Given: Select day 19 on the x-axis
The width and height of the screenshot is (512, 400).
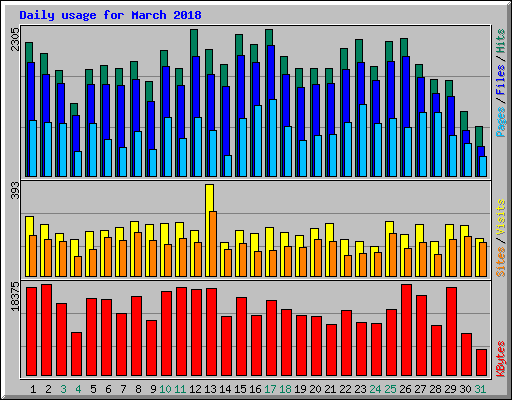Looking at the screenshot, I should click(300, 389).
